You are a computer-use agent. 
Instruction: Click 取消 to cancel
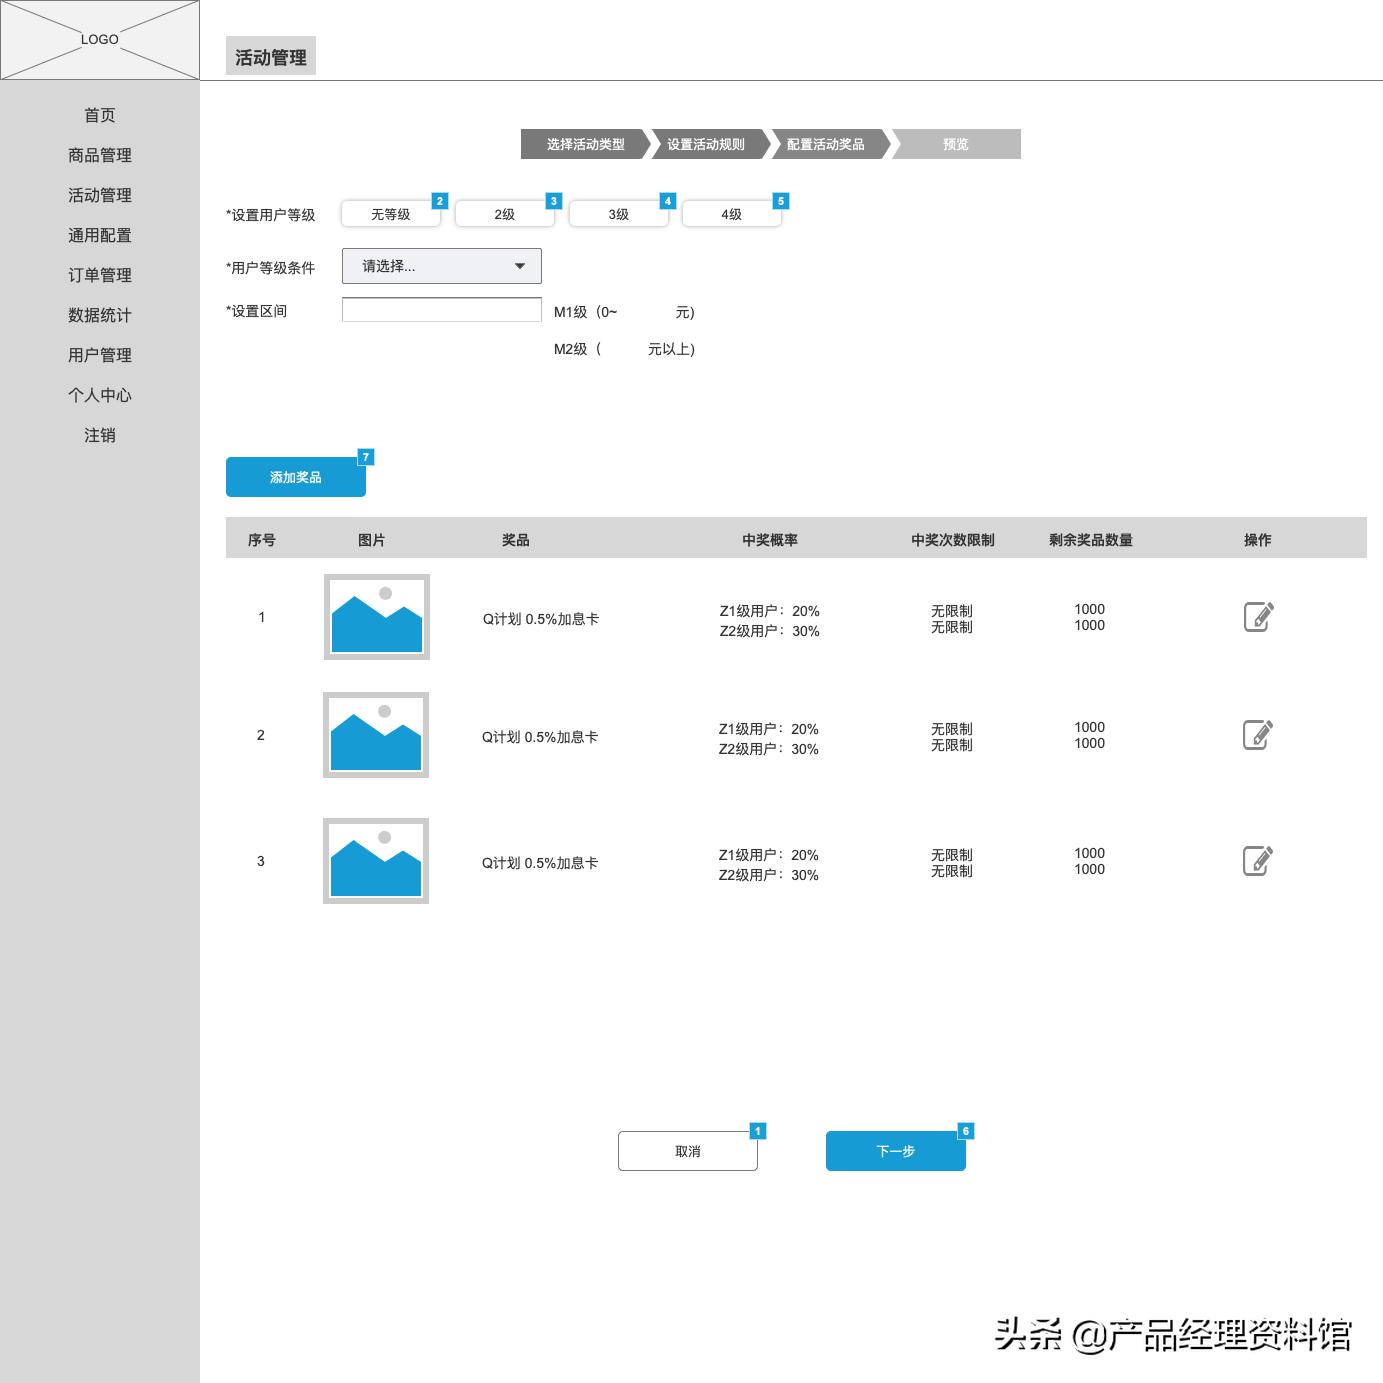coord(687,1150)
